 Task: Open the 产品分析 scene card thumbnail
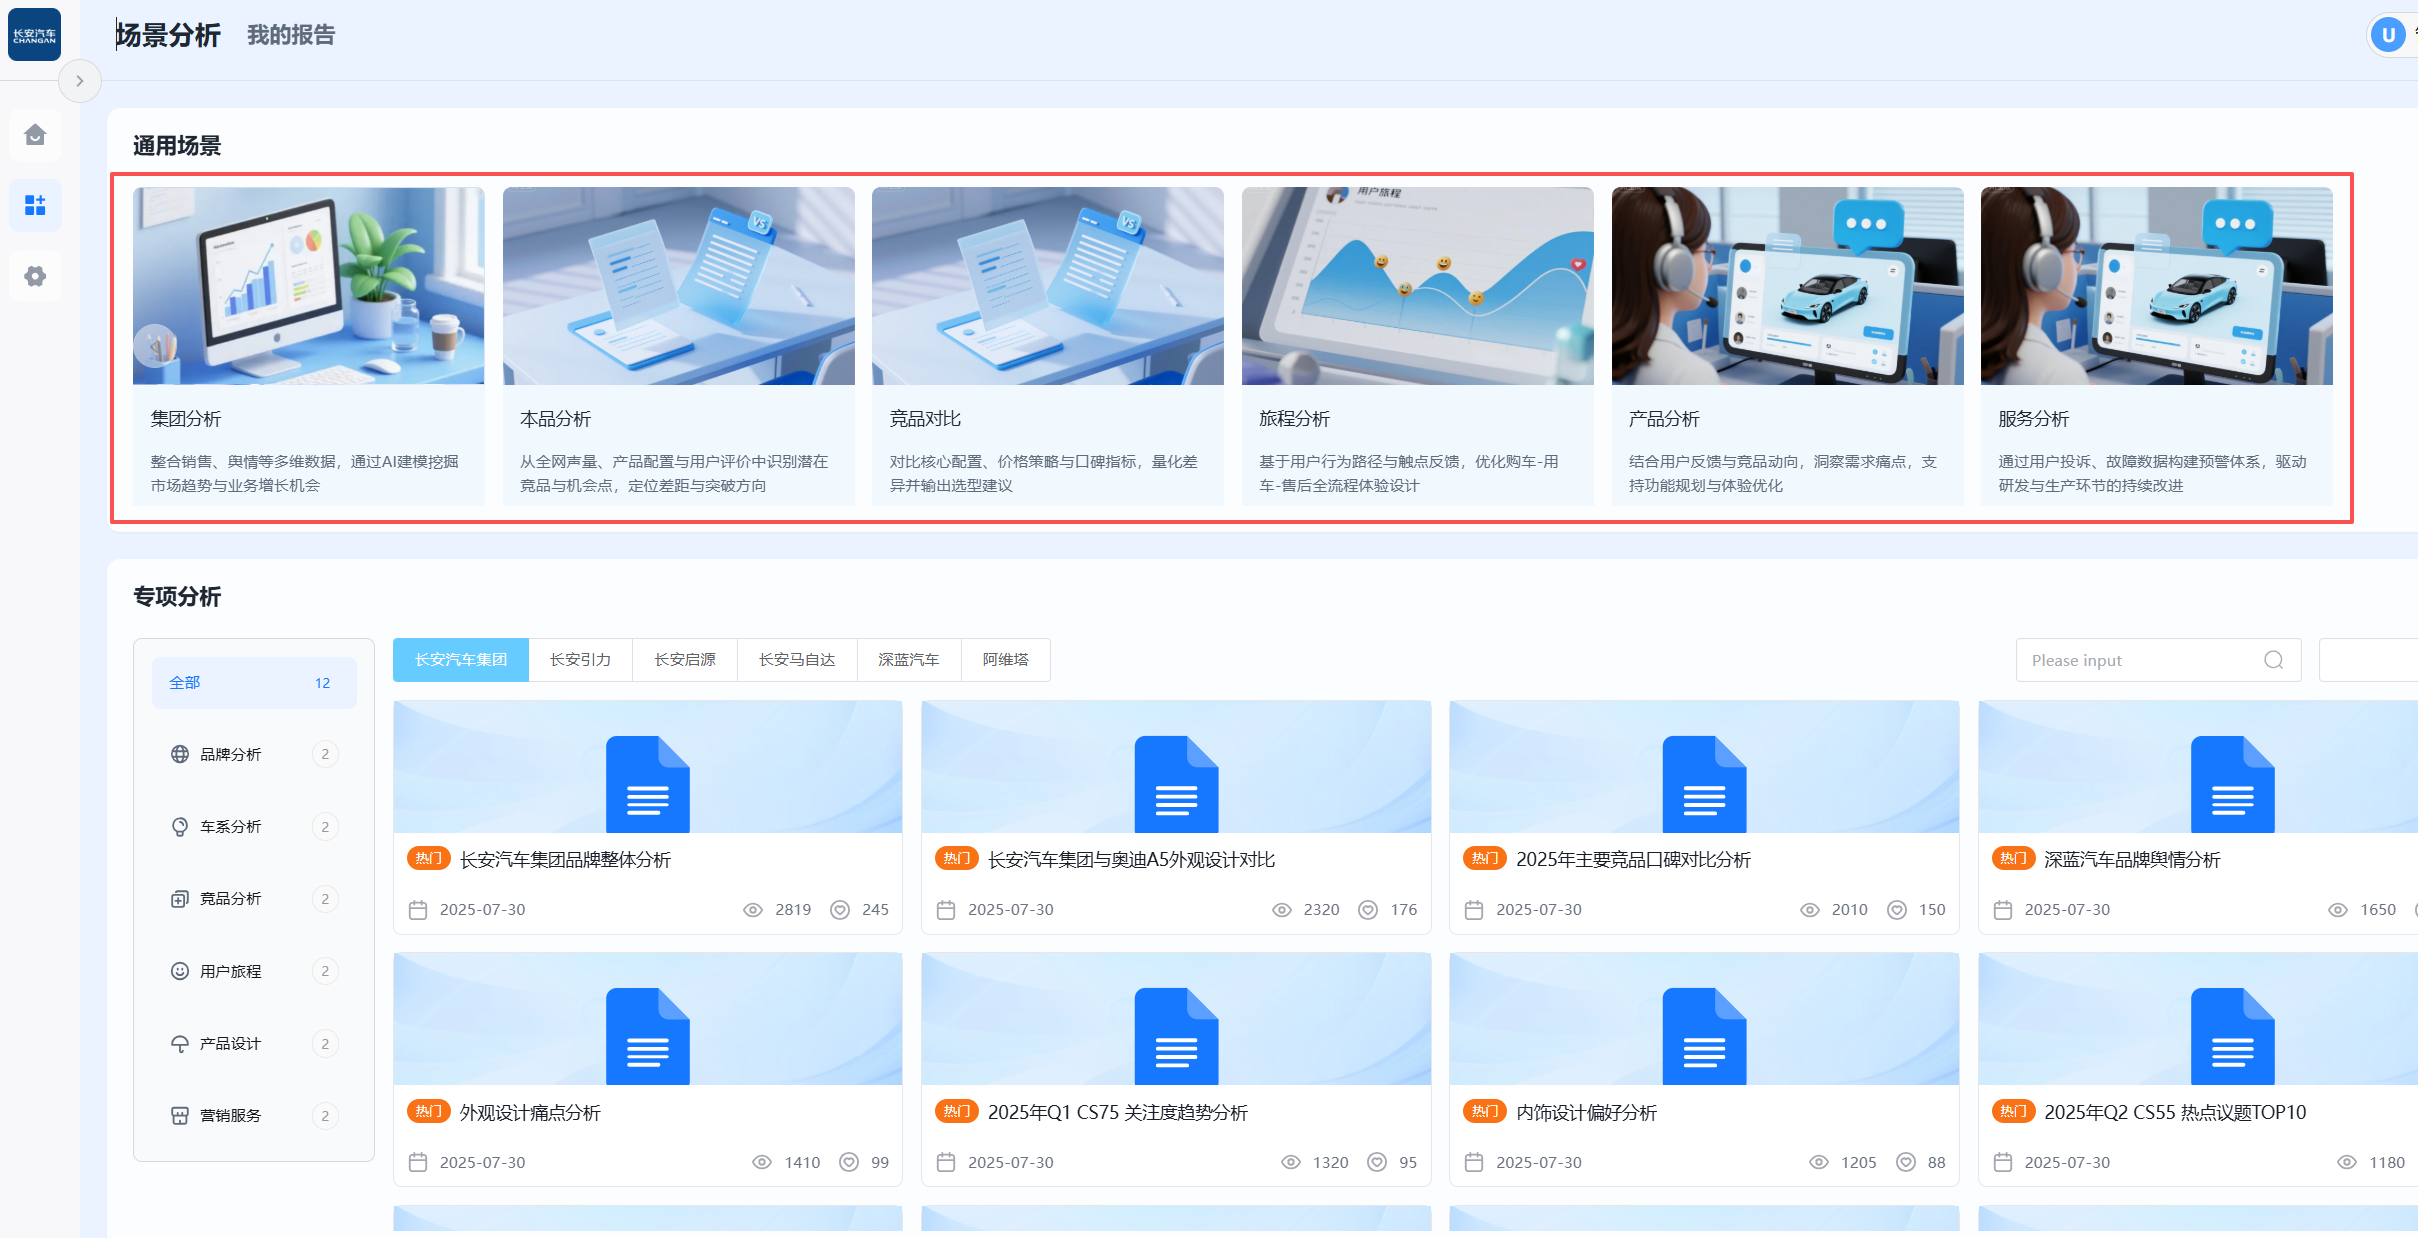[x=1788, y=286]
